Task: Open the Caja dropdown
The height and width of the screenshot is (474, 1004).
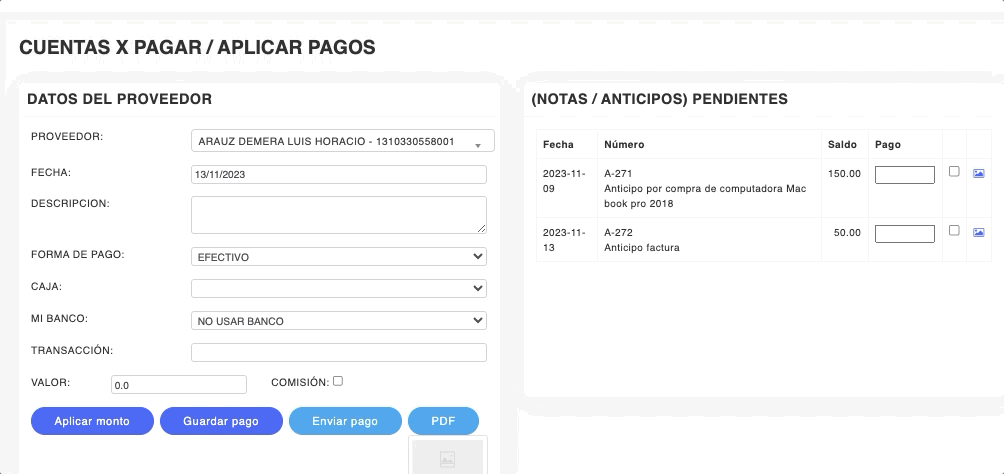Action: (x=338, y=289)
